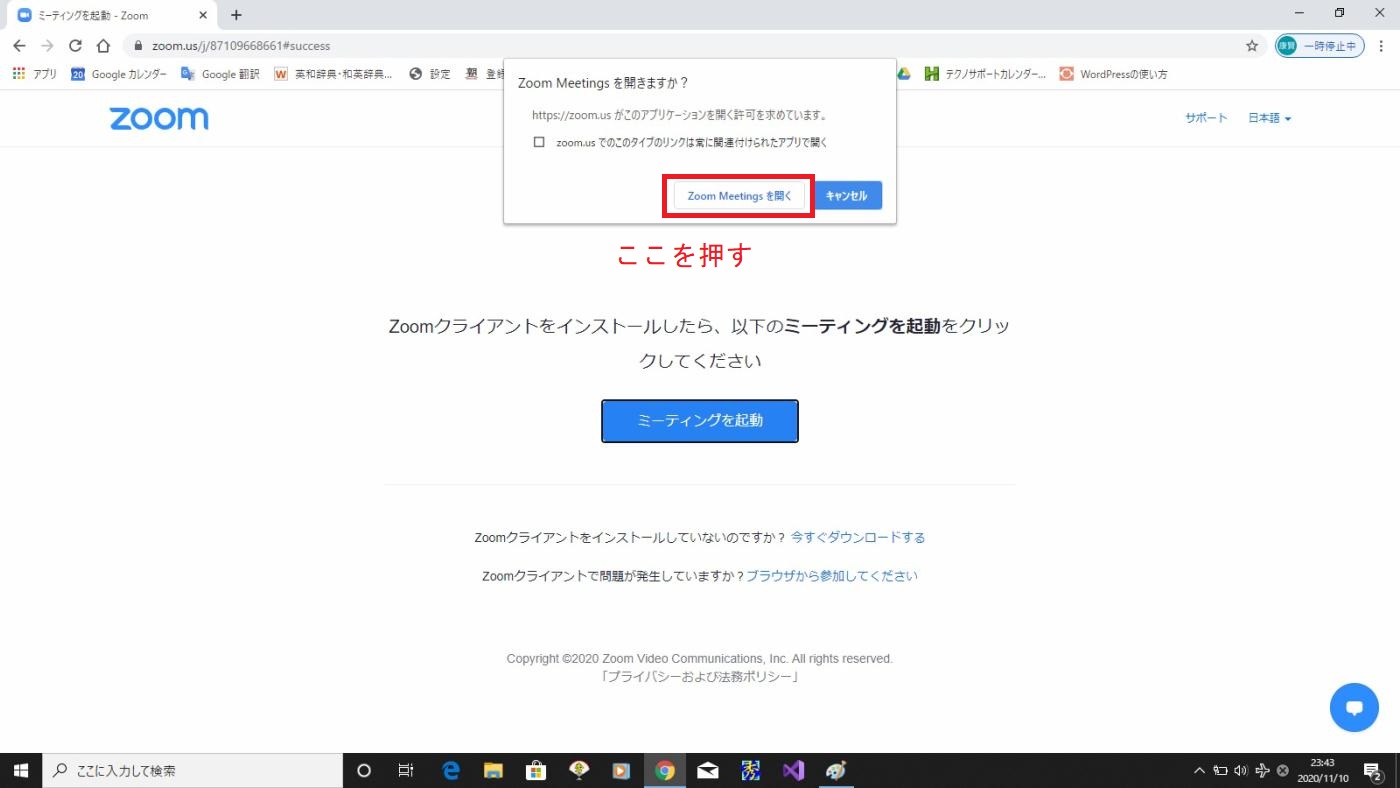Open the Google Drive bookmark icon
1400x788 pixels.
903,74
